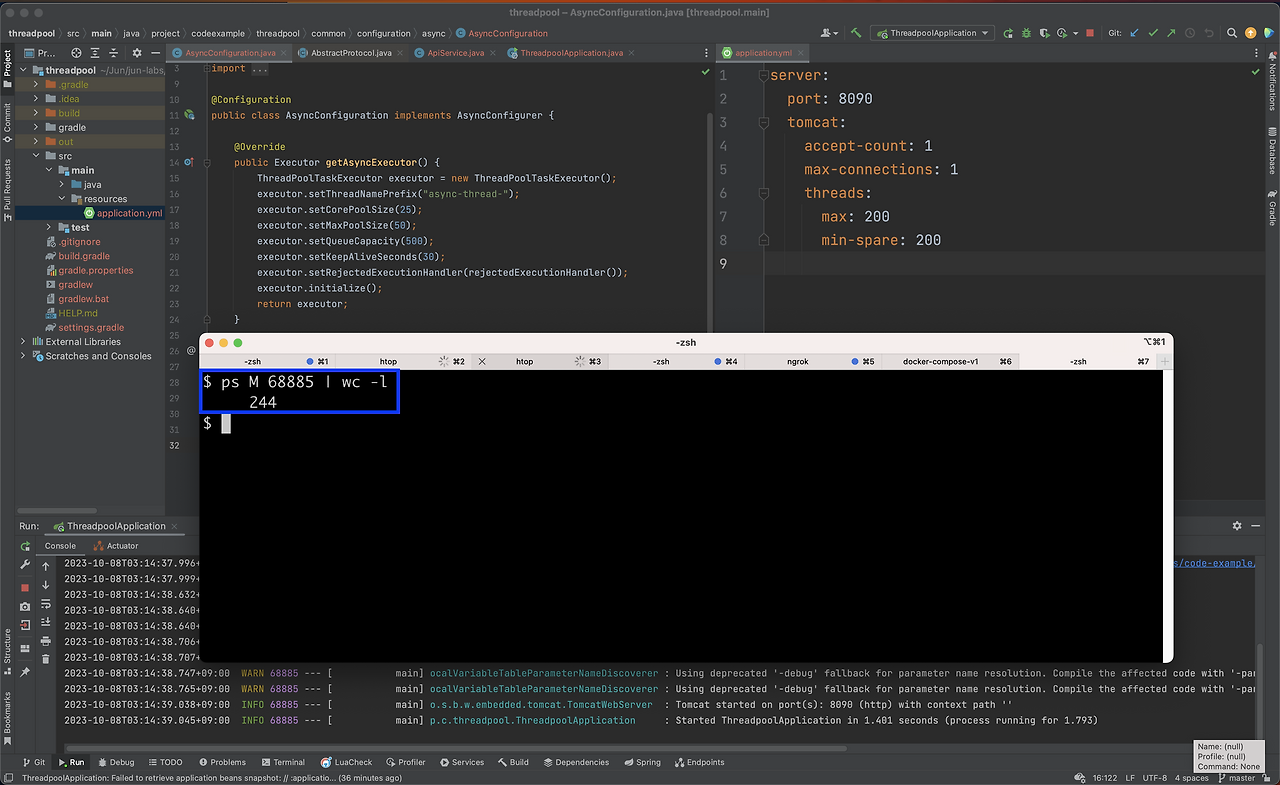The height and width of the screenshot is (785, 1280).
Task: Dump threads using the camera icon
Action: [25, 606]
